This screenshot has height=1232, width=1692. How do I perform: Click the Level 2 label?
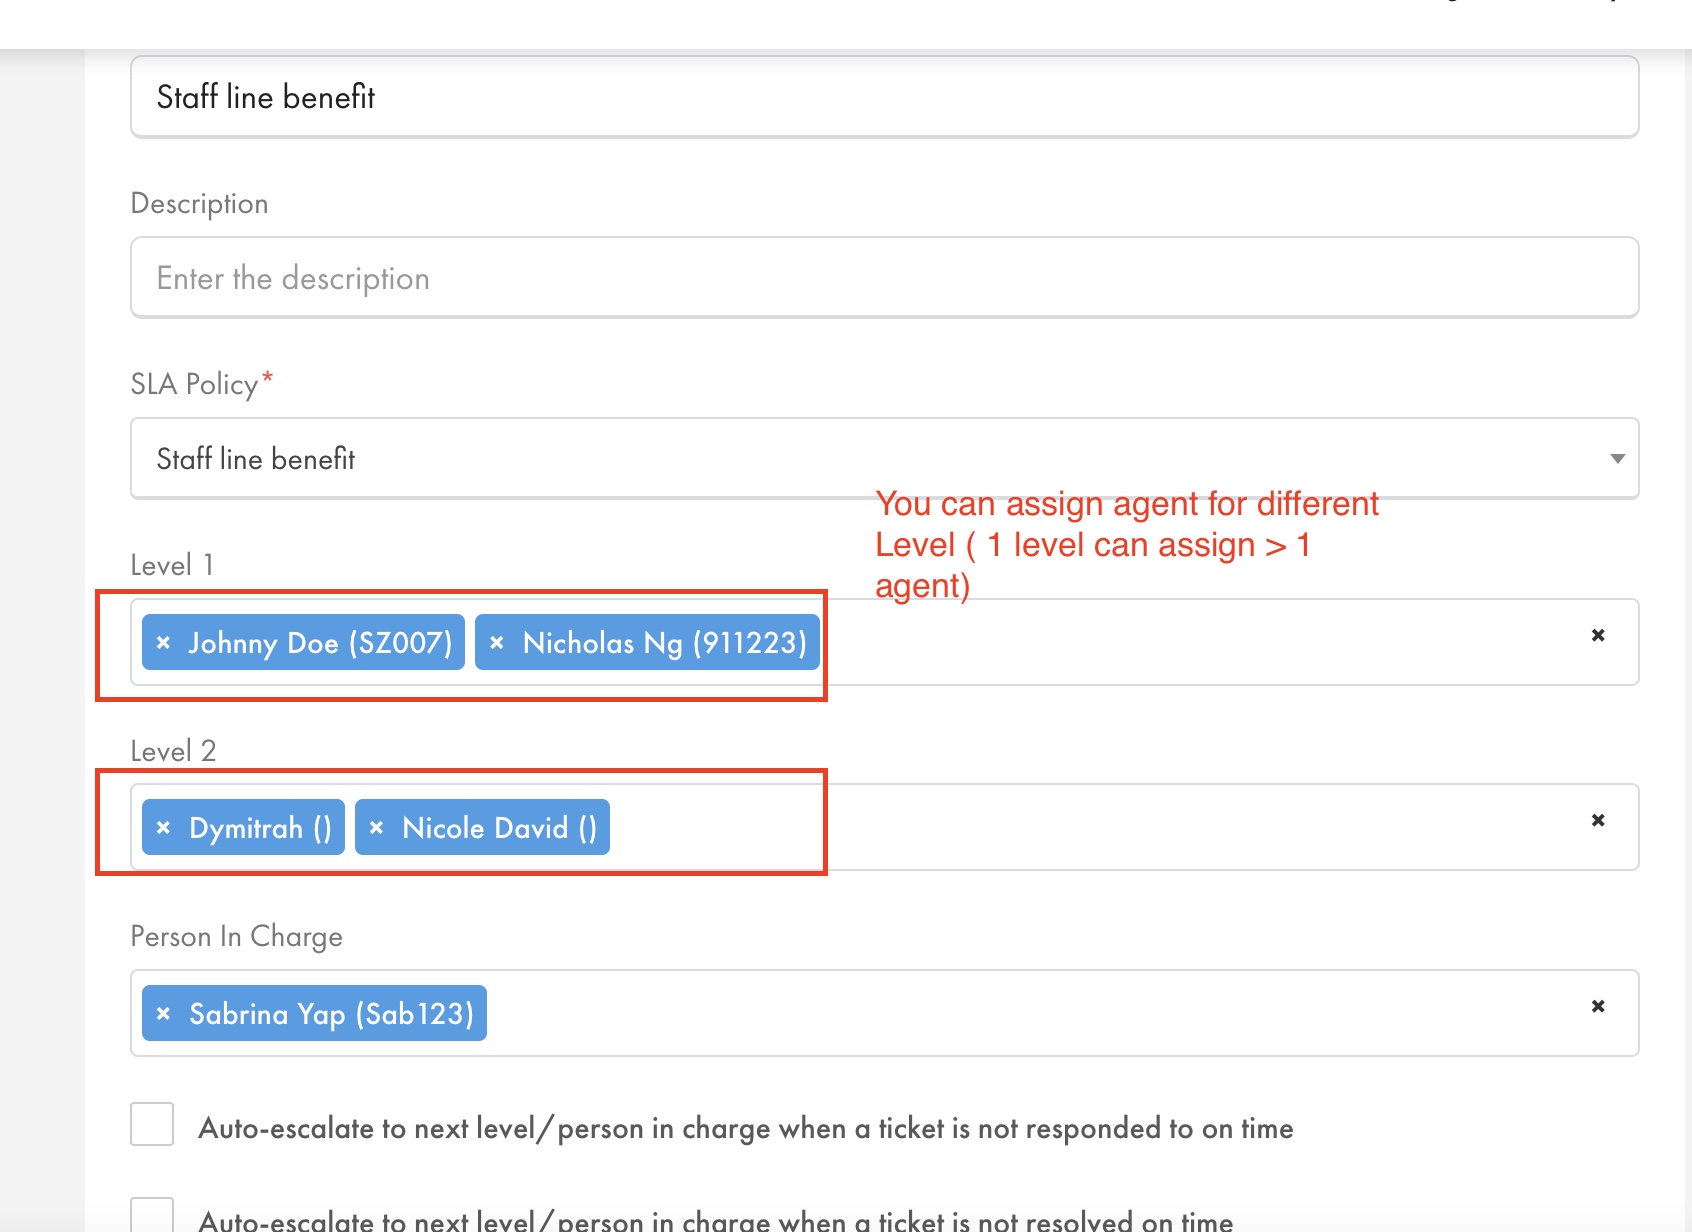pos(173,750)
